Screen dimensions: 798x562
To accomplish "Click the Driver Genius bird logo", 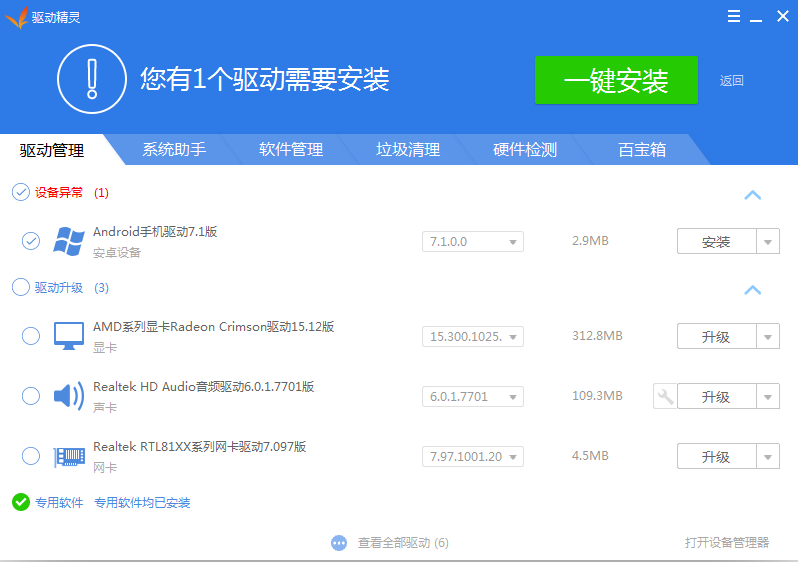I will click(x=16, y=17).
